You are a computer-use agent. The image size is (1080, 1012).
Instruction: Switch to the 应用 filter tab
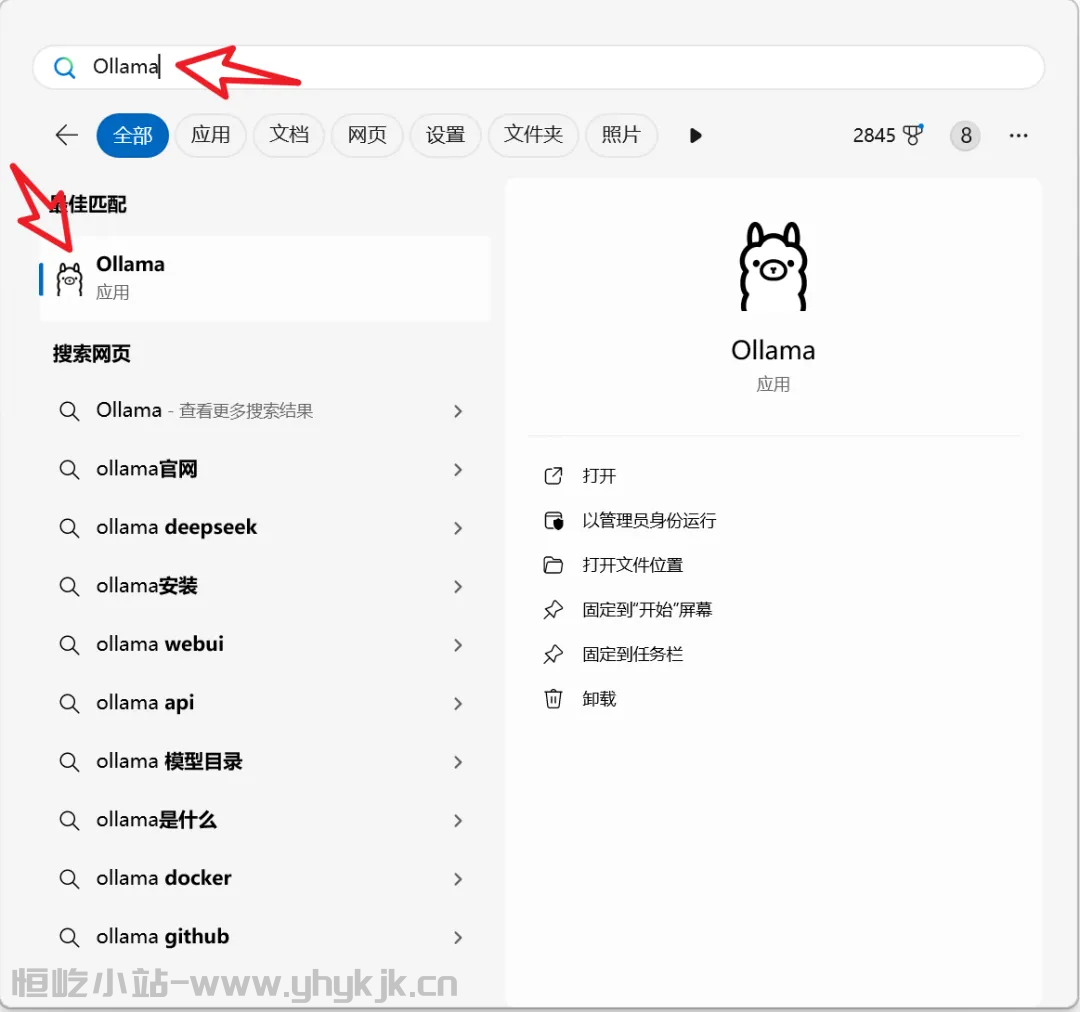tap(211, 135)
